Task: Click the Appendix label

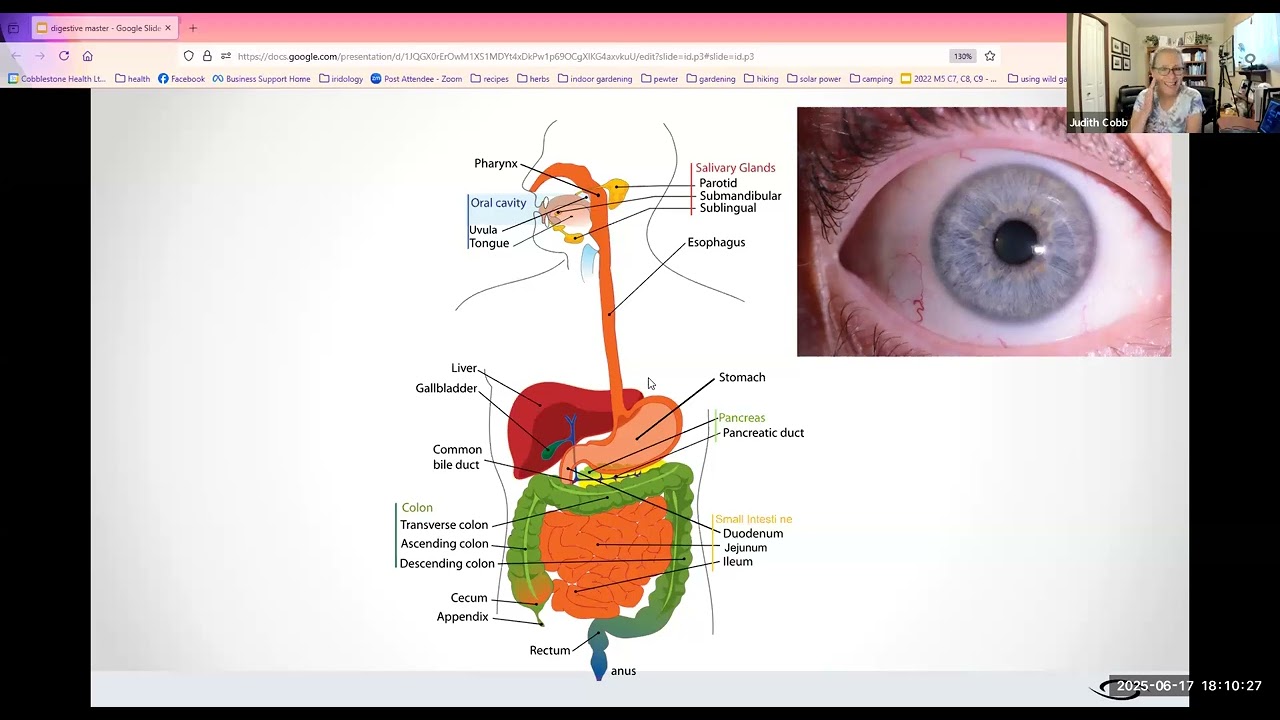Action: (462, 617)
